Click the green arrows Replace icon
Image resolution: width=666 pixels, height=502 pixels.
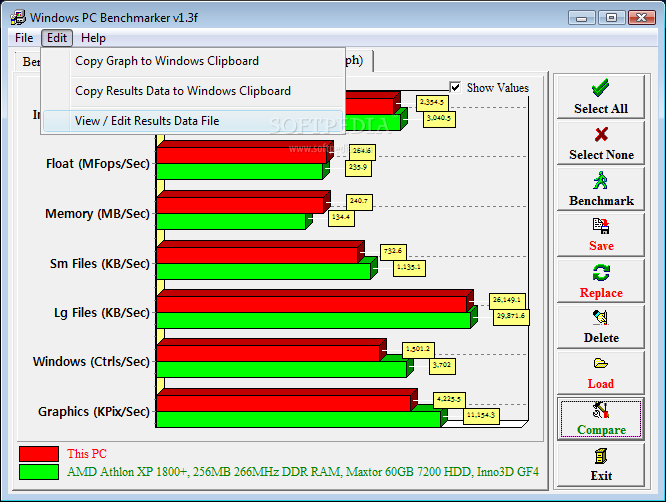tap(601, 272)
